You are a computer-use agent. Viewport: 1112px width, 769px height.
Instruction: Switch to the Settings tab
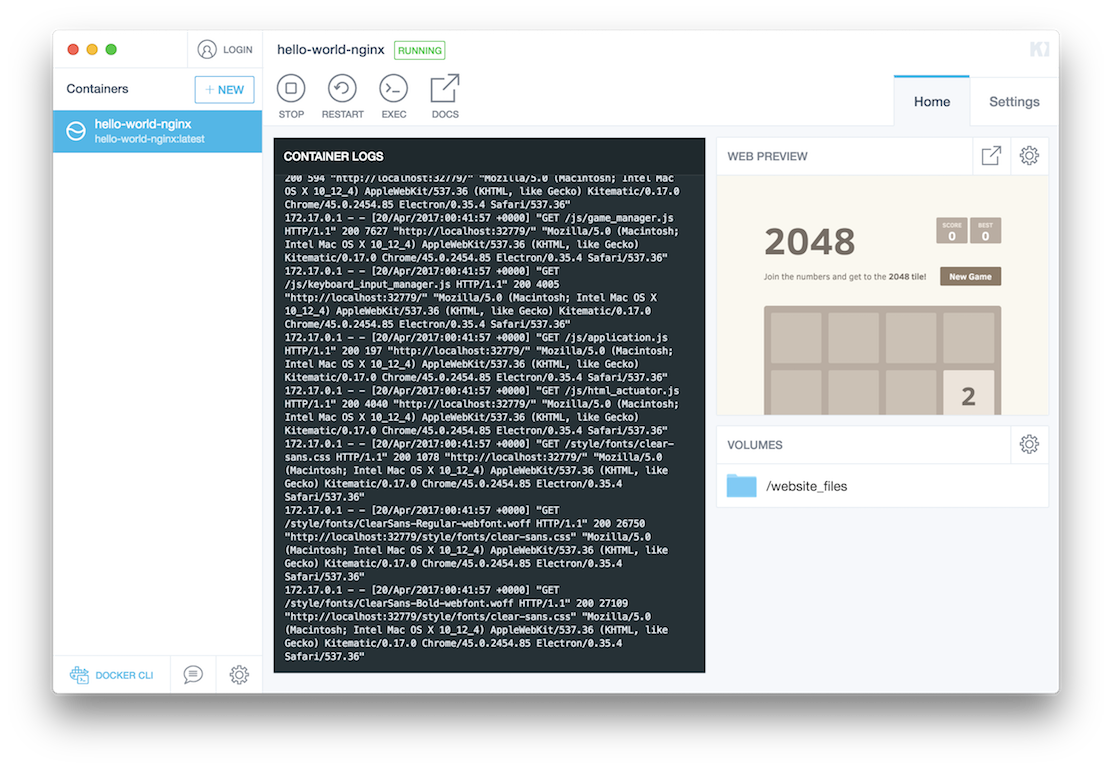1014,101
